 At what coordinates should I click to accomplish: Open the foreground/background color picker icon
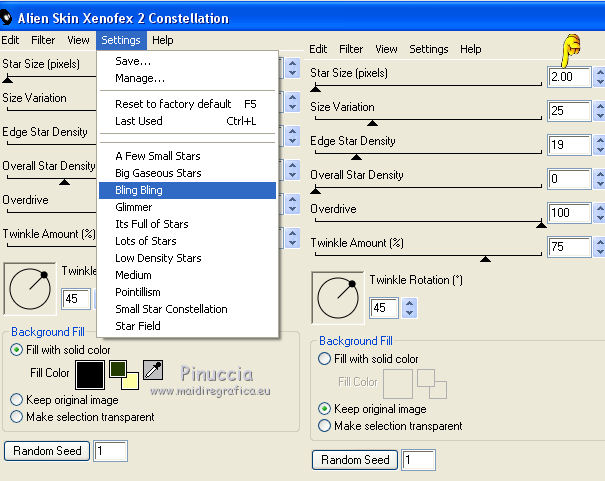124,375
